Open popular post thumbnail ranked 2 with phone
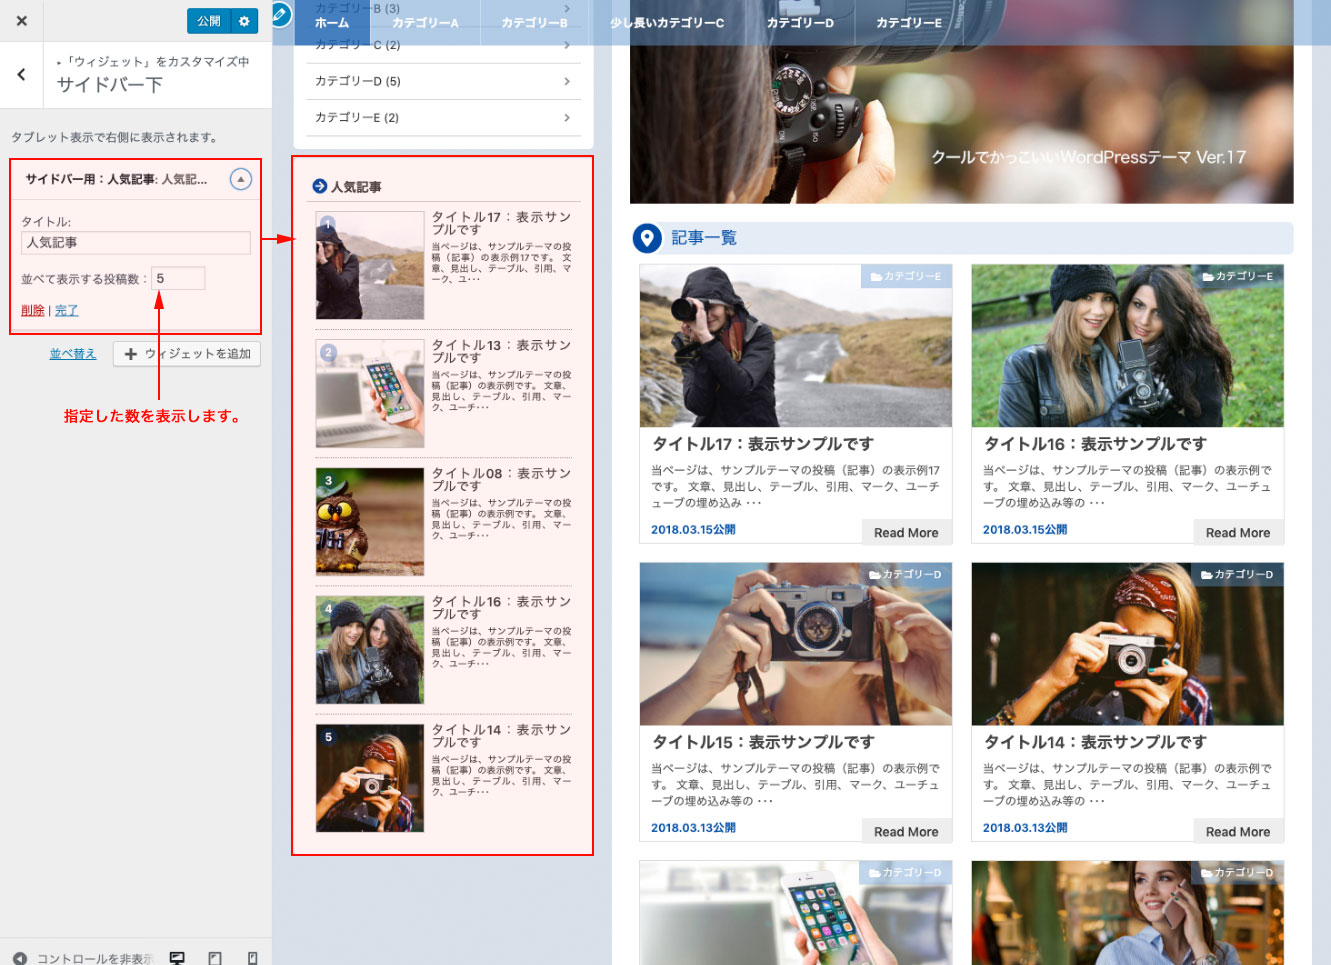1331x965 pixels. click(x=370, y=393)
